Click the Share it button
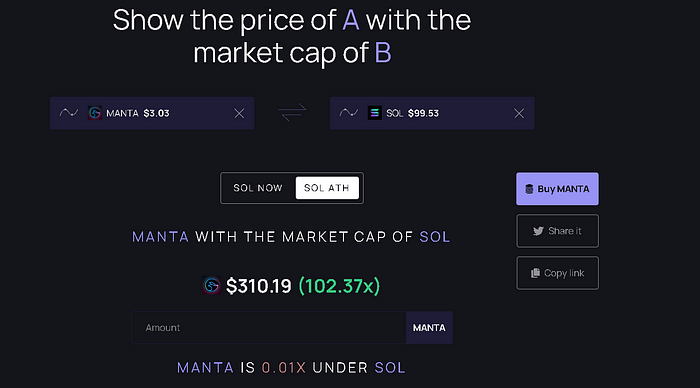 pos(557,231)
